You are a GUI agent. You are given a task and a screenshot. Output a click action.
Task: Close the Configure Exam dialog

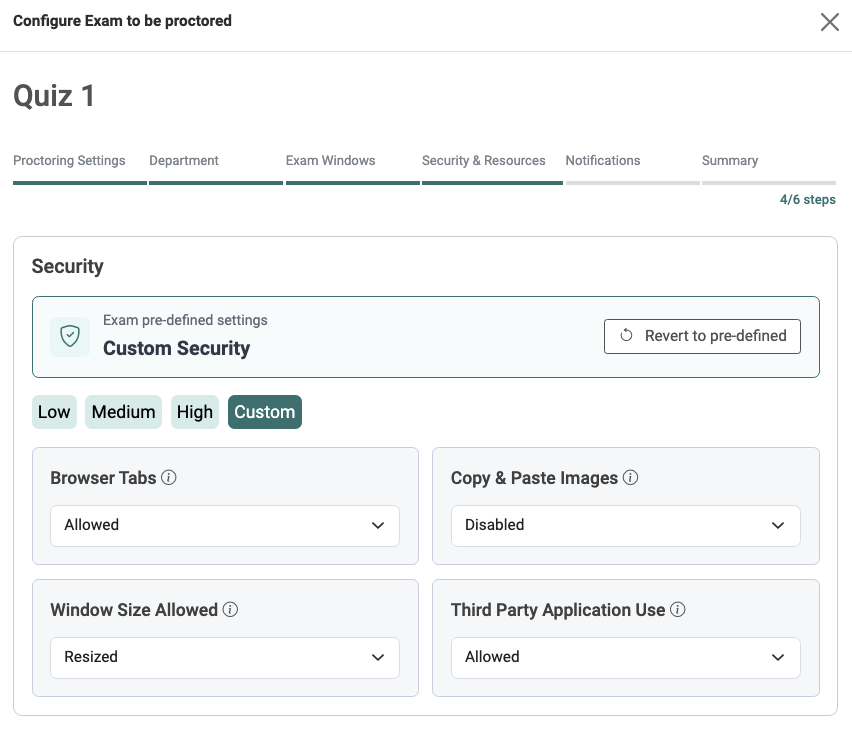(830, 22)
